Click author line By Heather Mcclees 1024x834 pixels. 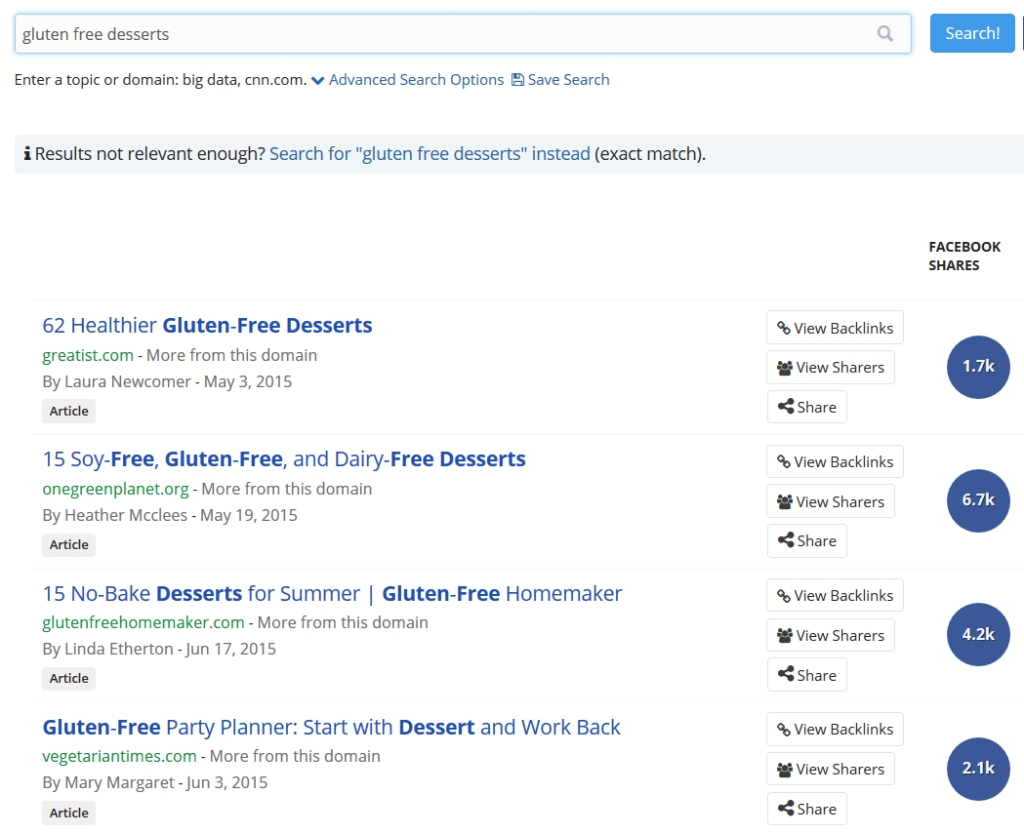click(x=115, y=515)
